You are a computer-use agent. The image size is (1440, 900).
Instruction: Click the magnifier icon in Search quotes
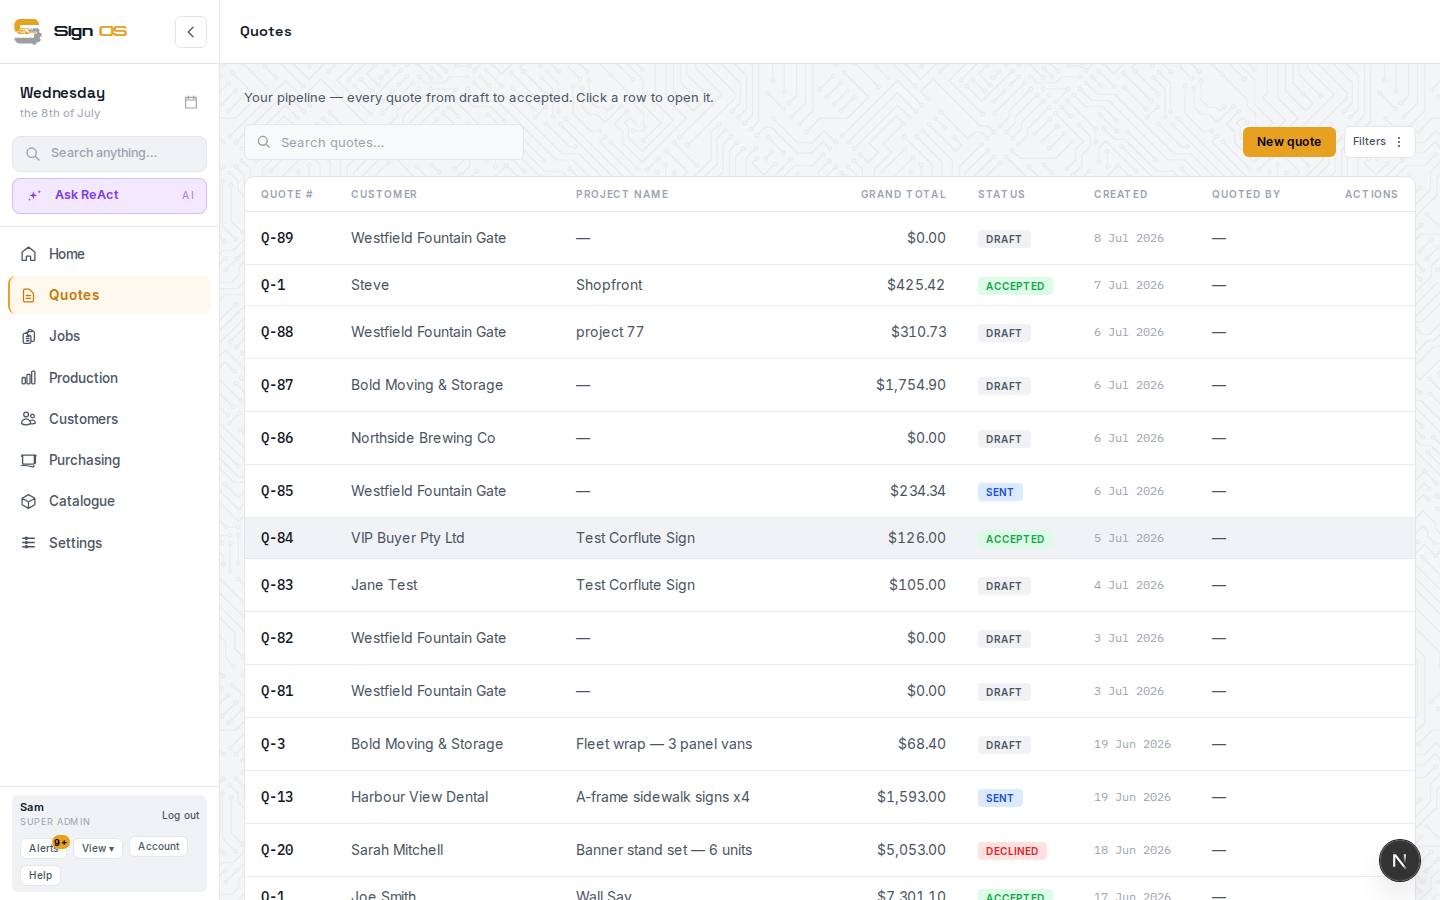tap(264, 142)
